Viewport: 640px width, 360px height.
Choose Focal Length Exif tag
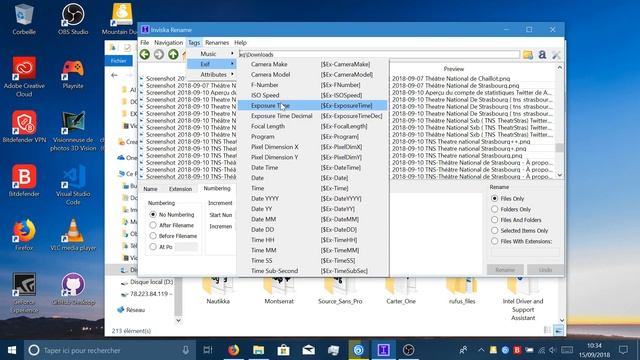click(312, 126)
